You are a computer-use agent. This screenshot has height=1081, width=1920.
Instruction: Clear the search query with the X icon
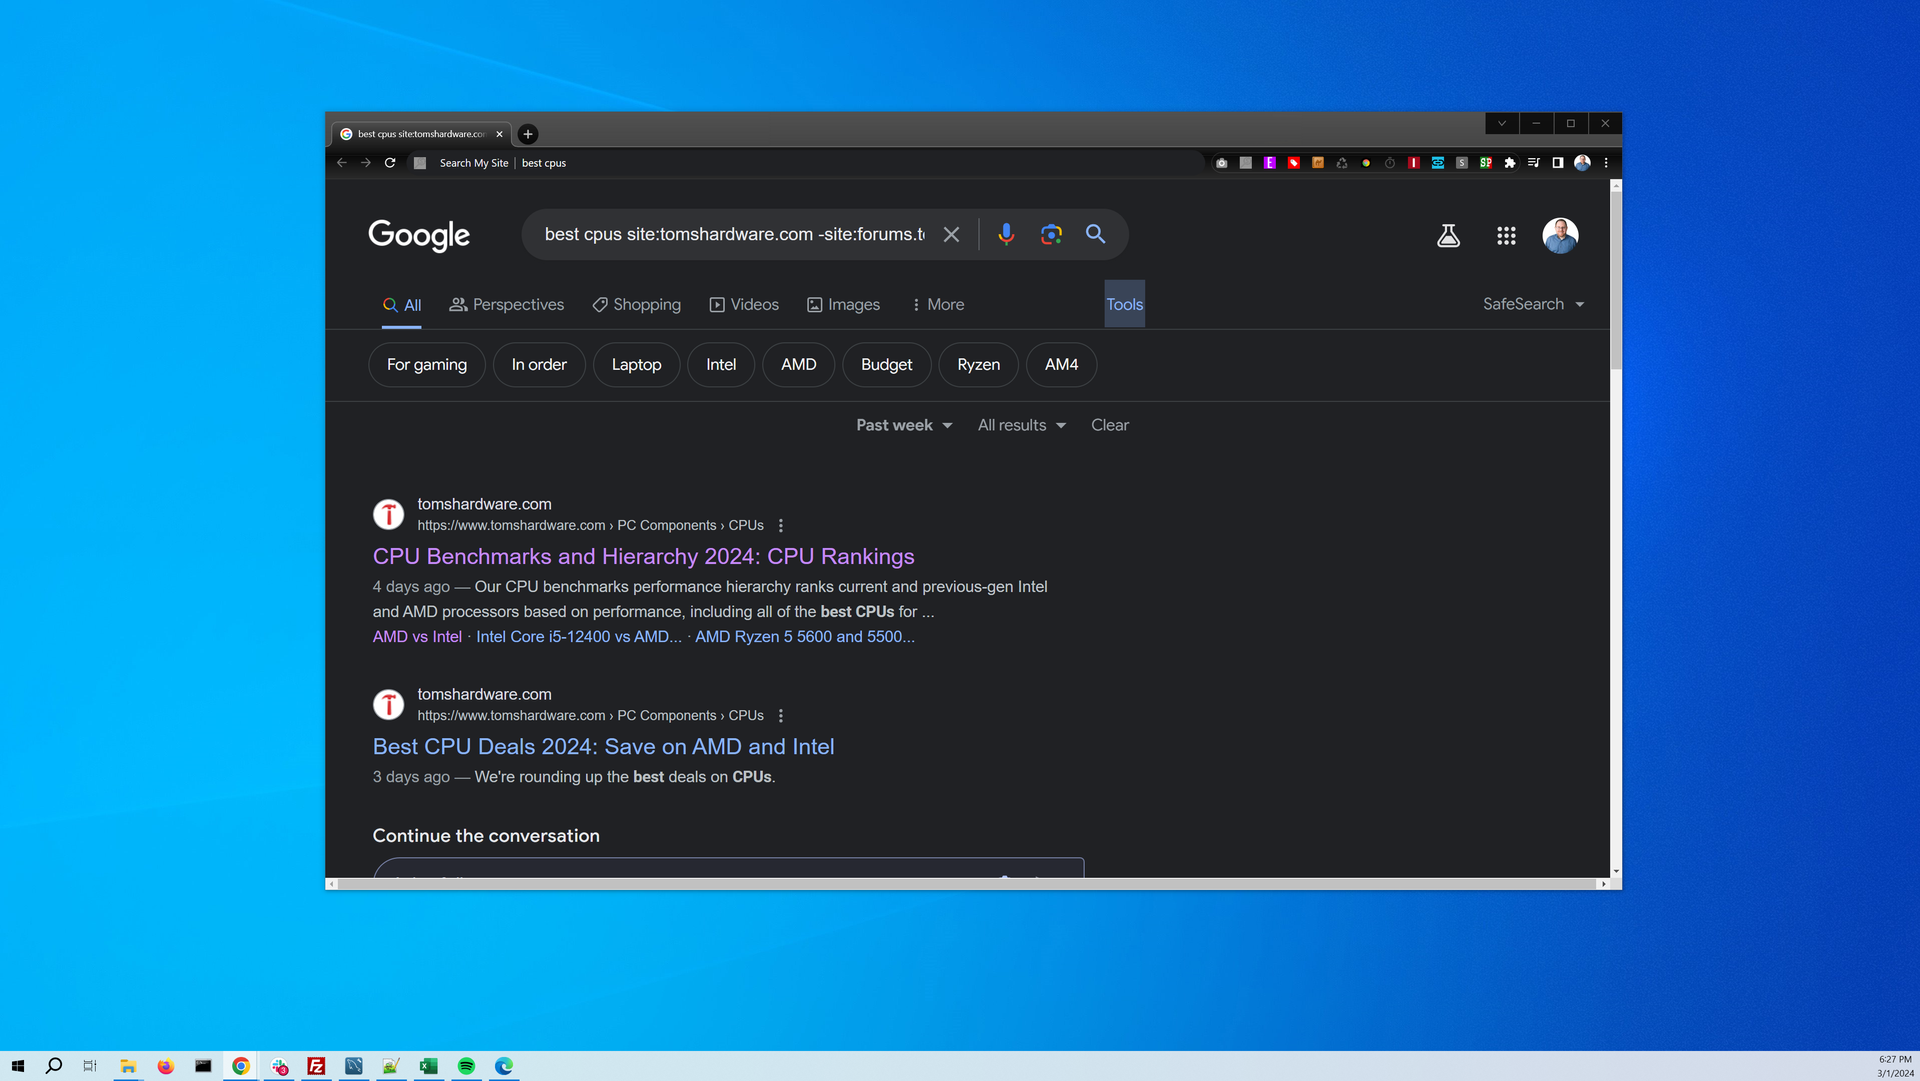[x=951, y=235]
